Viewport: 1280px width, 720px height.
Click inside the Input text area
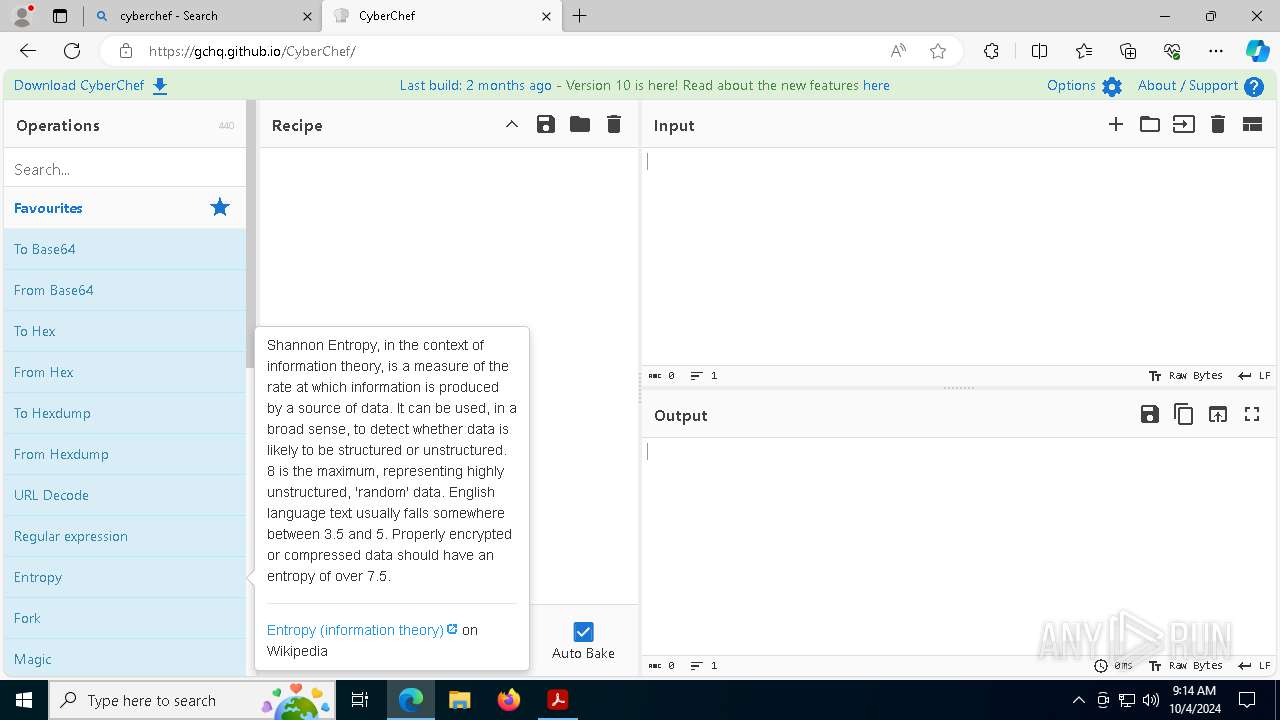[x=959, y=256]
